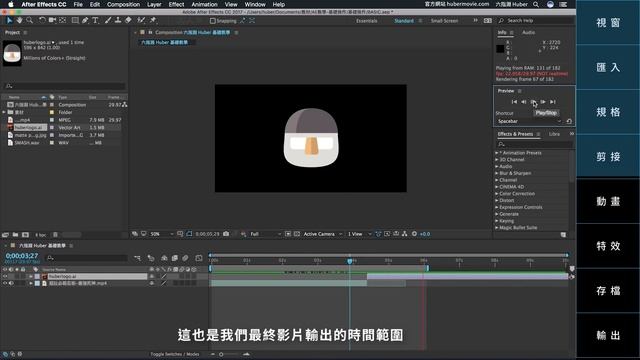Expand the Animation Presets category
Viewport: 640px width, 360px height.
click(x=497, y=153)
